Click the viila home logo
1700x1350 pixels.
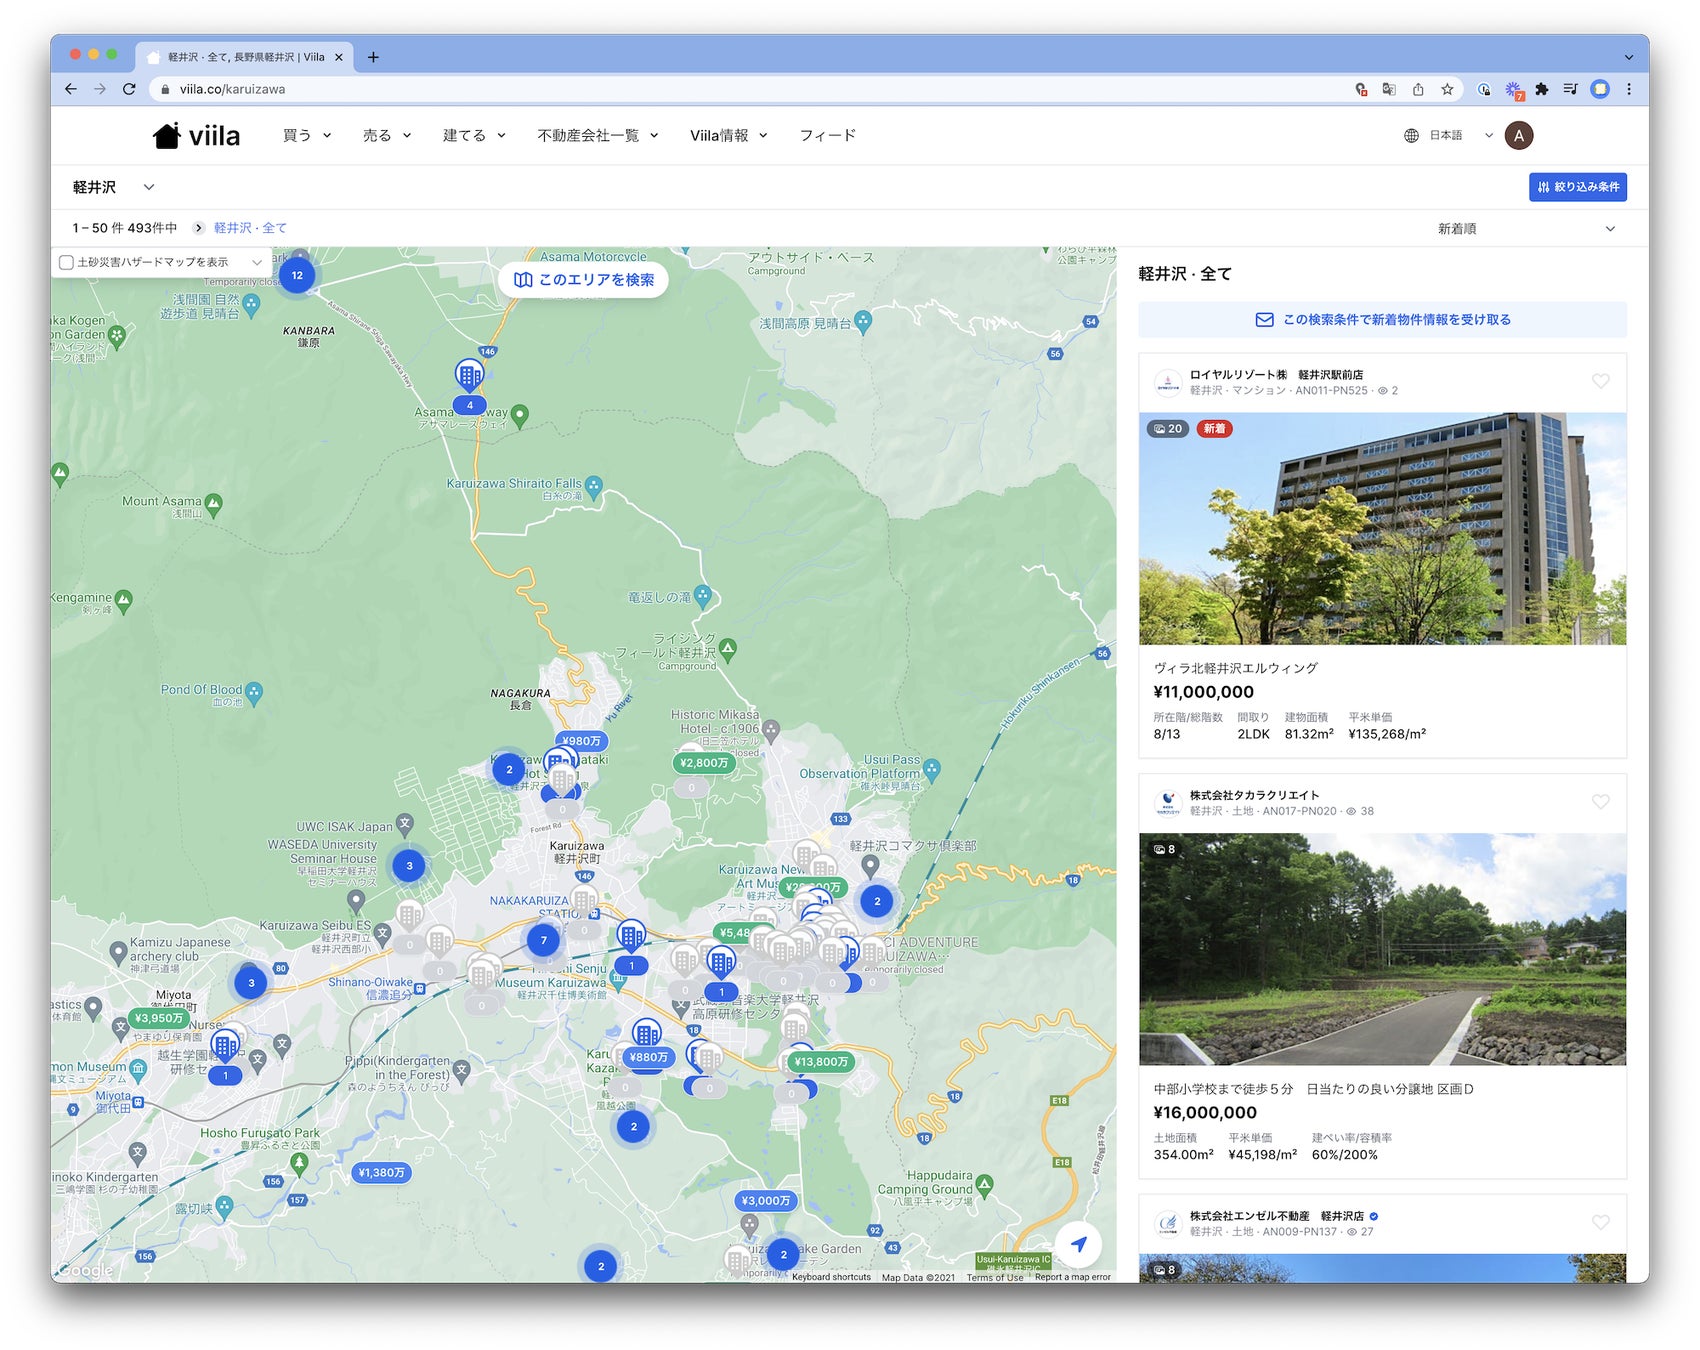196,136
